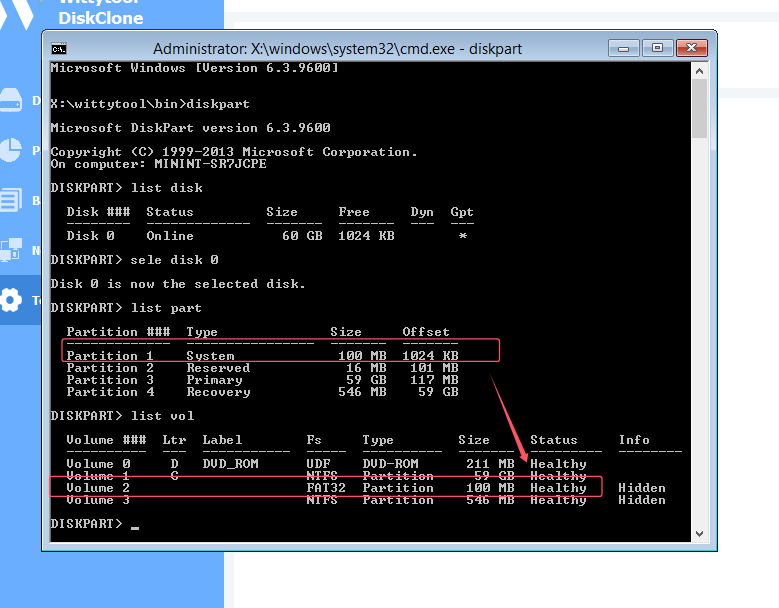Viewport: 779px width, 608px height.
Task: Click the 'DISKPART> list disk' command line
Action: (x=127, y=188)
